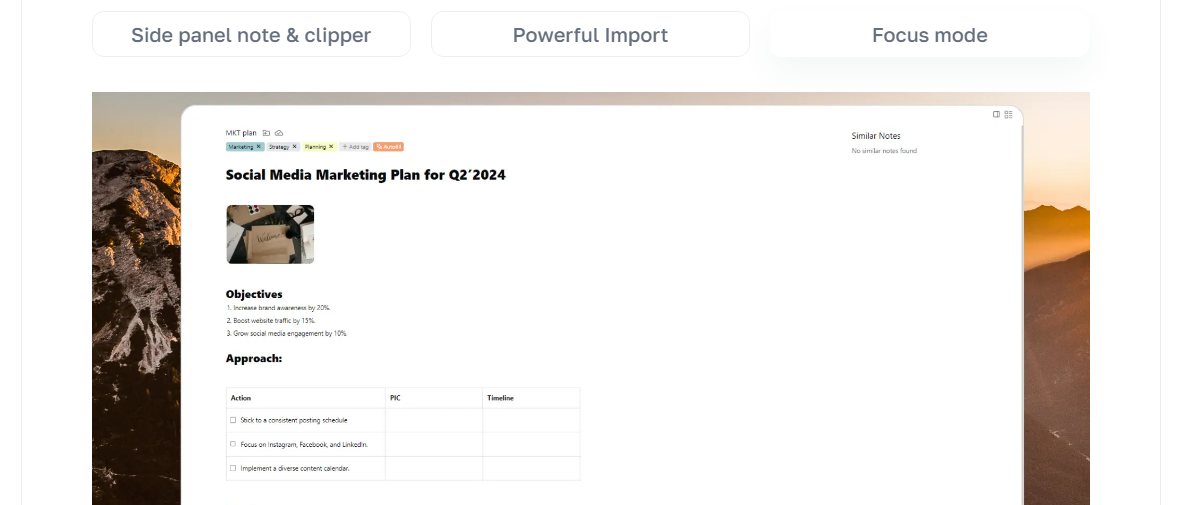This screenshot has height=505, width=1200.
Task: Switch to Side panel note & clipper tab
Action: (251, 35)
